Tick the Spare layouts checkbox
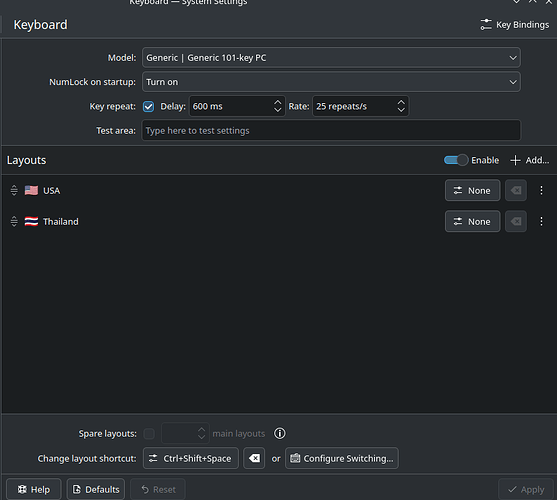557x500 pixels. point(149,434)
